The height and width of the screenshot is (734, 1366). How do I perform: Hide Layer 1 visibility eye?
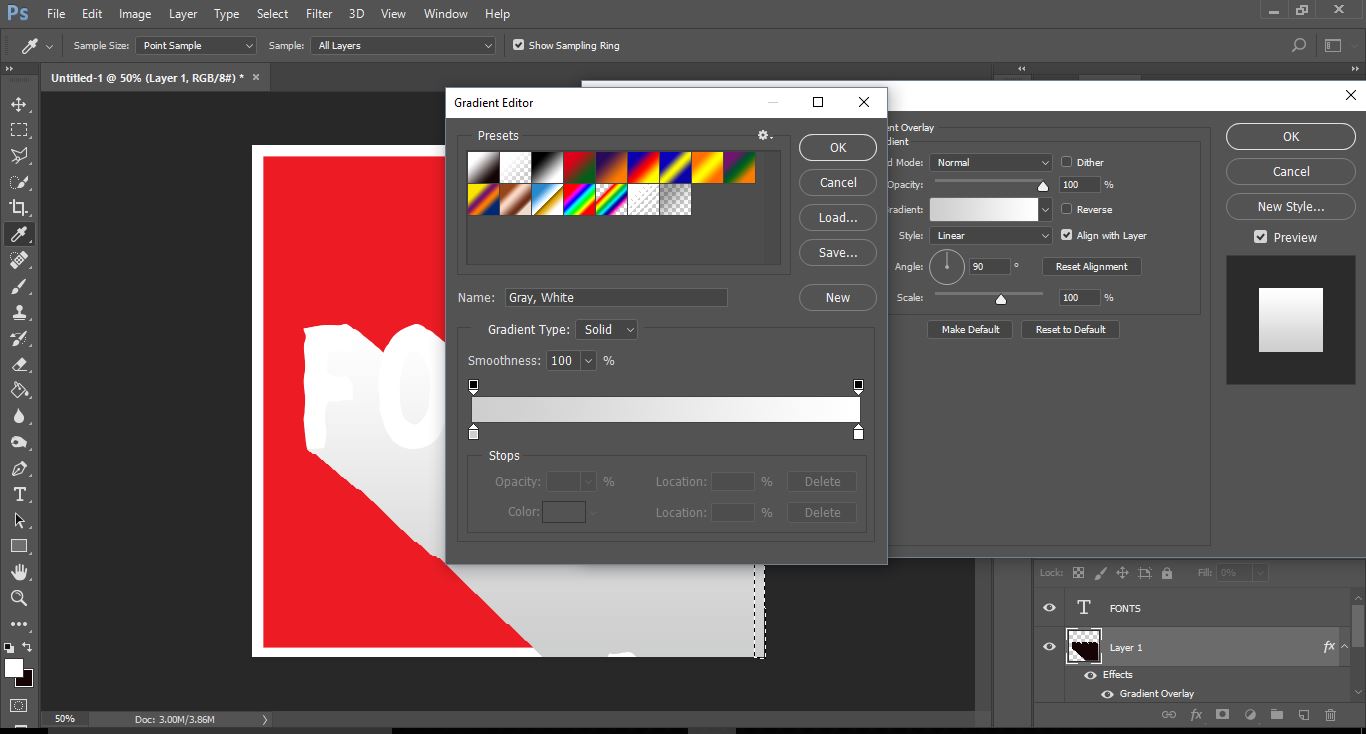[1049, 647]
